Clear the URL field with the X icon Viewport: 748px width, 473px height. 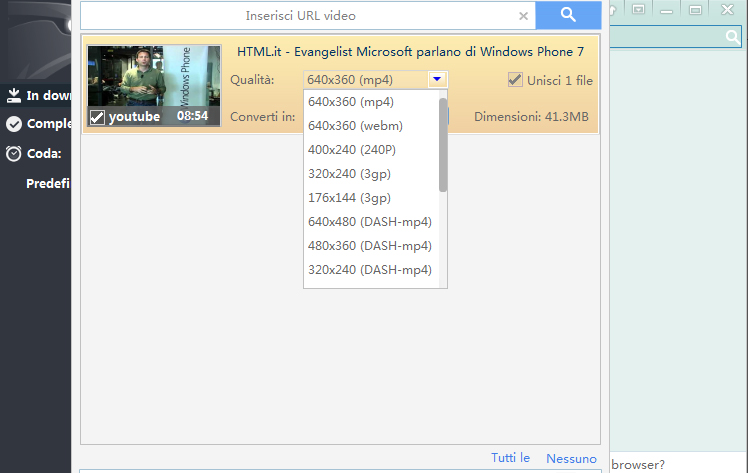point(523,16)
